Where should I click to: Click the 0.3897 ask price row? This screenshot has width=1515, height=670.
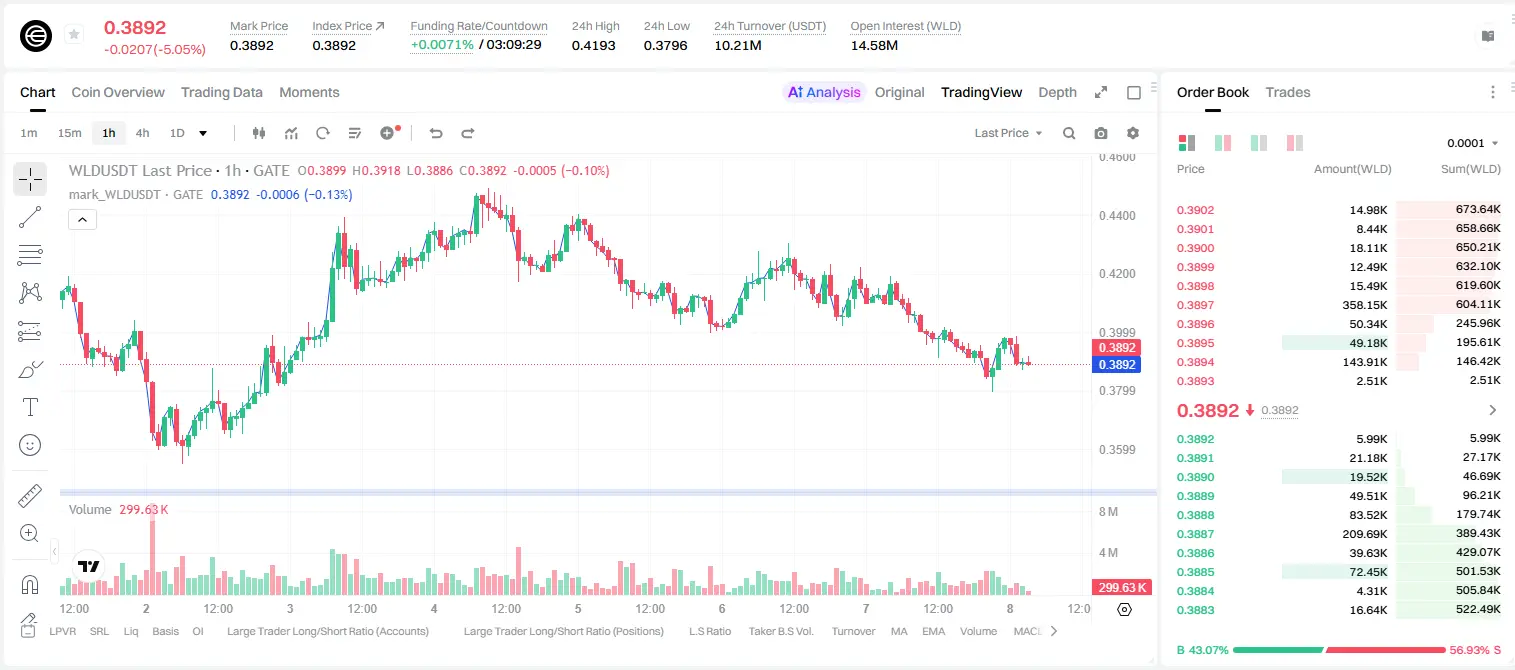click(1338, 305)
